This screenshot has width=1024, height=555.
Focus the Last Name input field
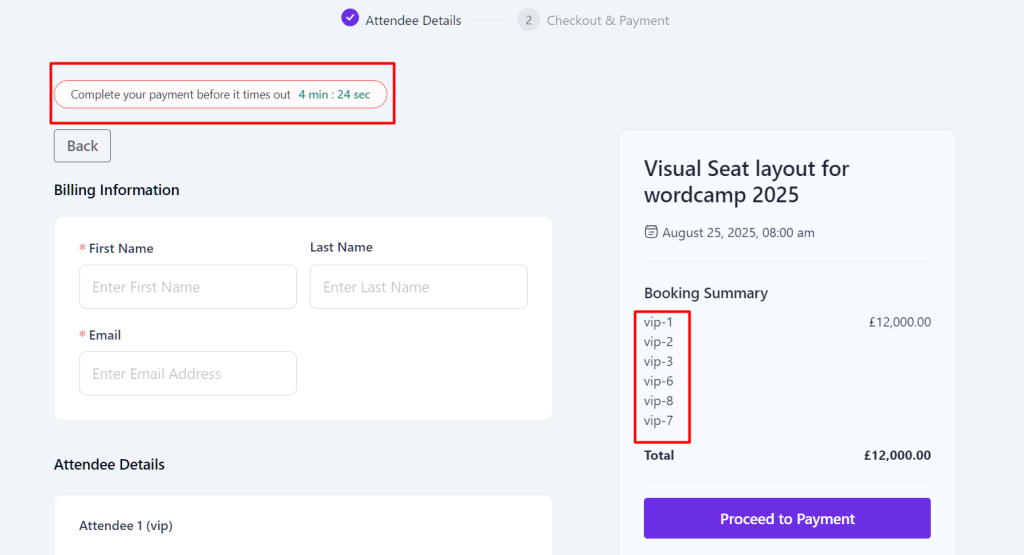419,287
